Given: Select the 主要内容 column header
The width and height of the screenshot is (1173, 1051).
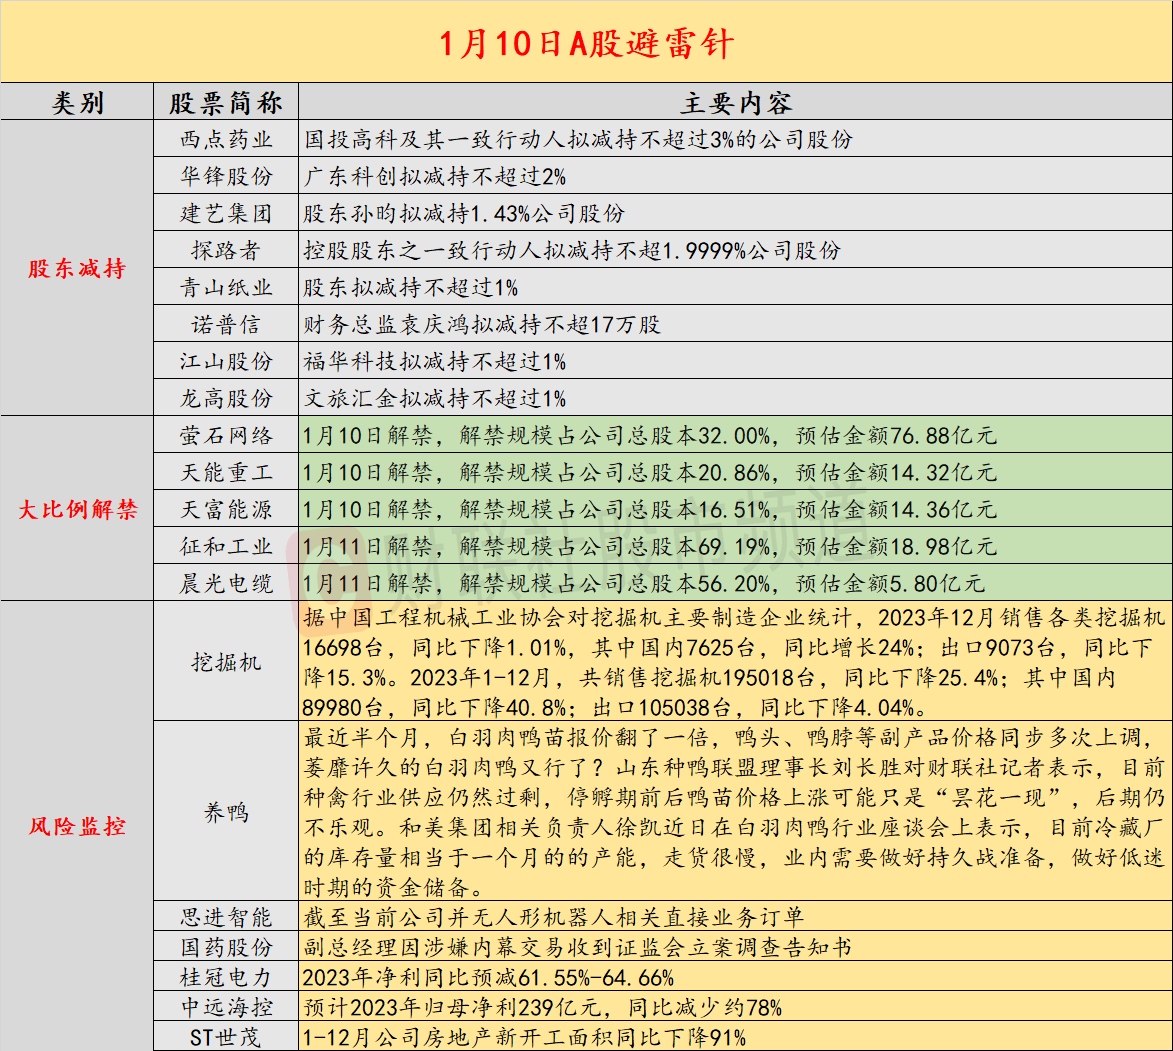Looking at the screenshot, I should tap(736, 102).
